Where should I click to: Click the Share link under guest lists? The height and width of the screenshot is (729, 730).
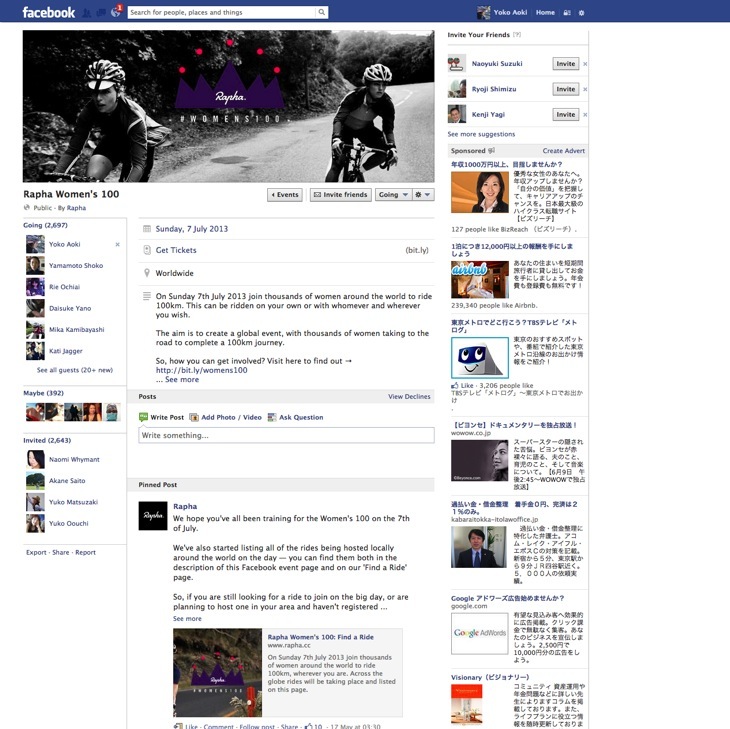(61, 553)
